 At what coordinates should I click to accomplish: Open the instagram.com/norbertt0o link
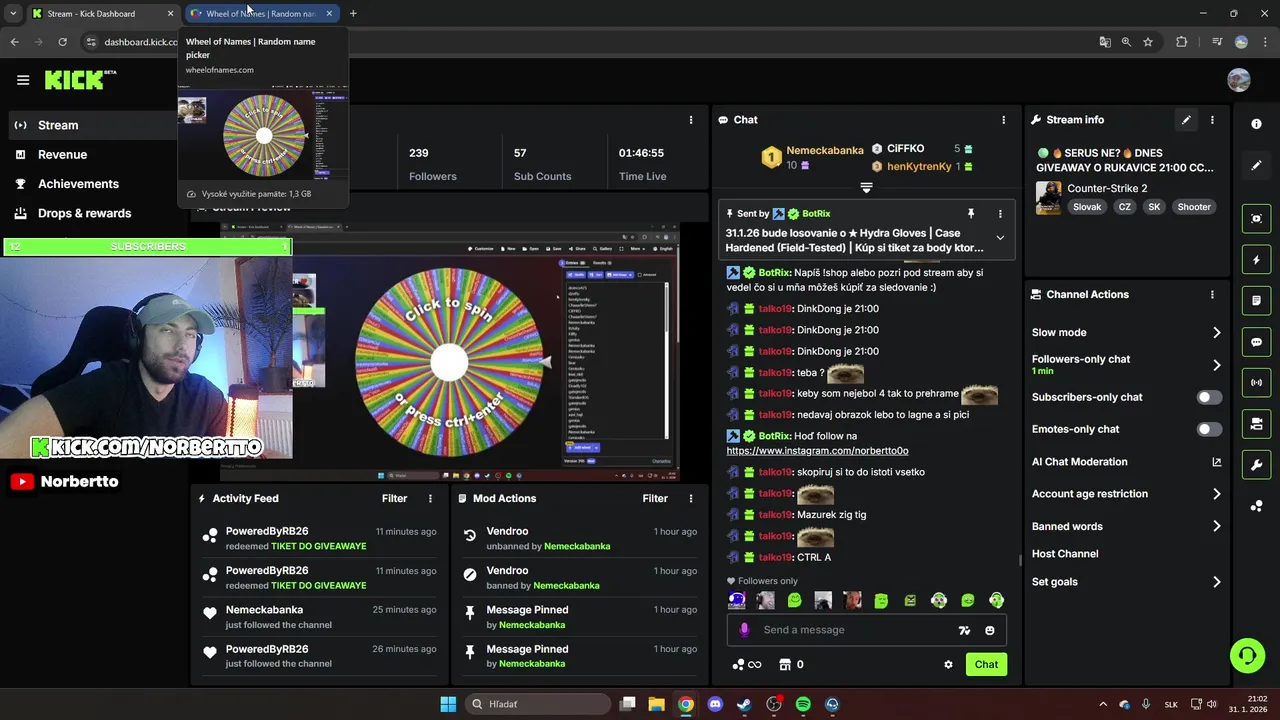pos(817,451)
